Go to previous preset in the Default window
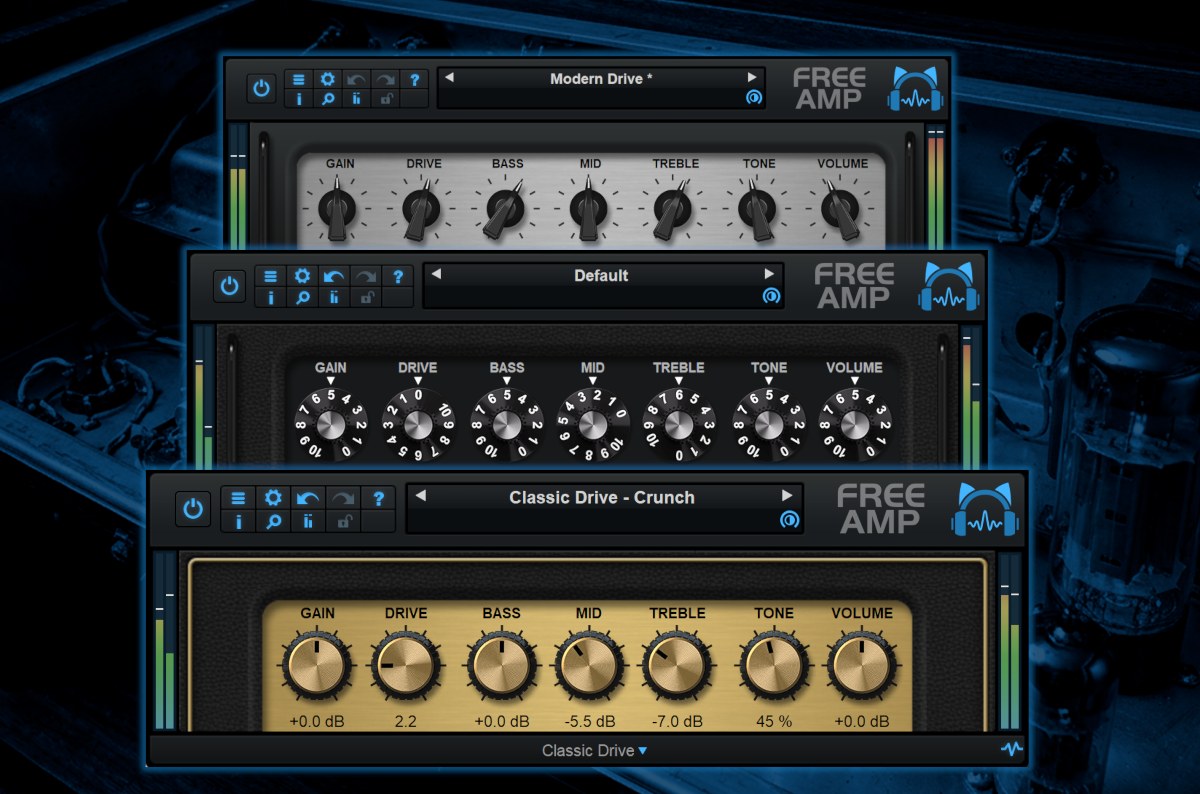 point(436,274)
